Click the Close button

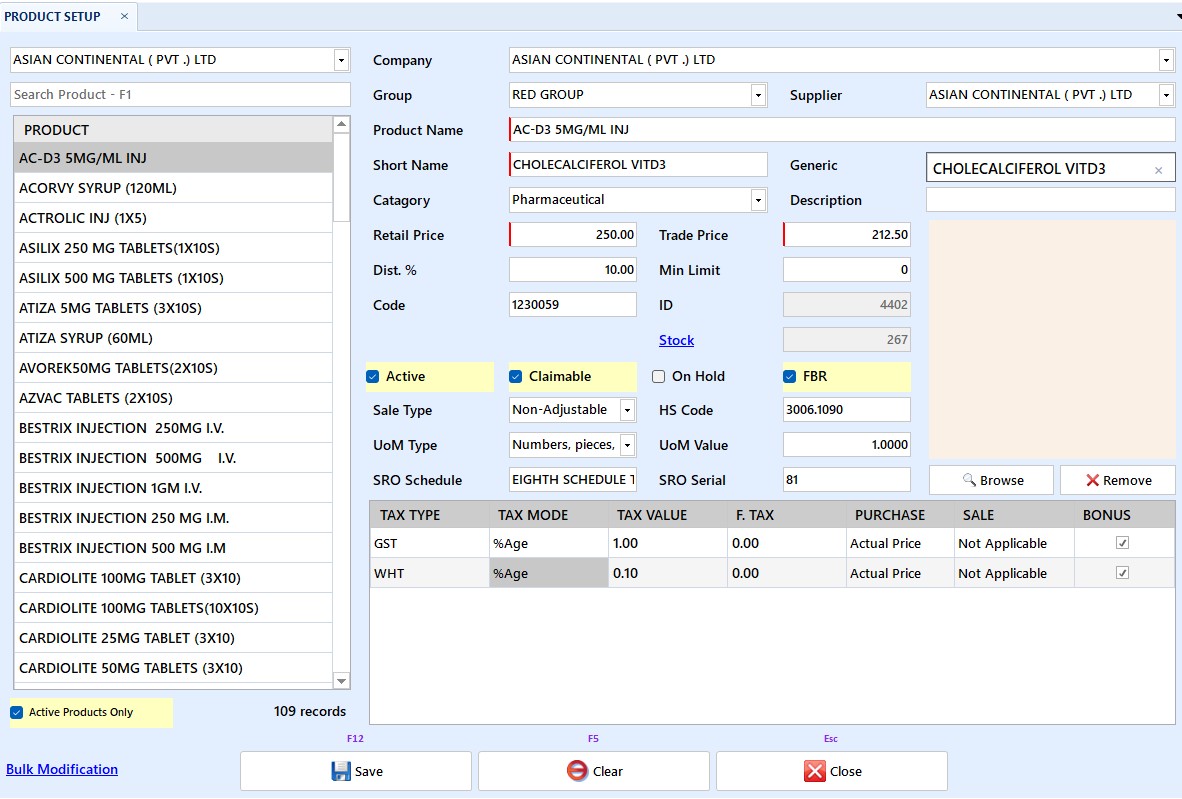(x=831, y=771)
